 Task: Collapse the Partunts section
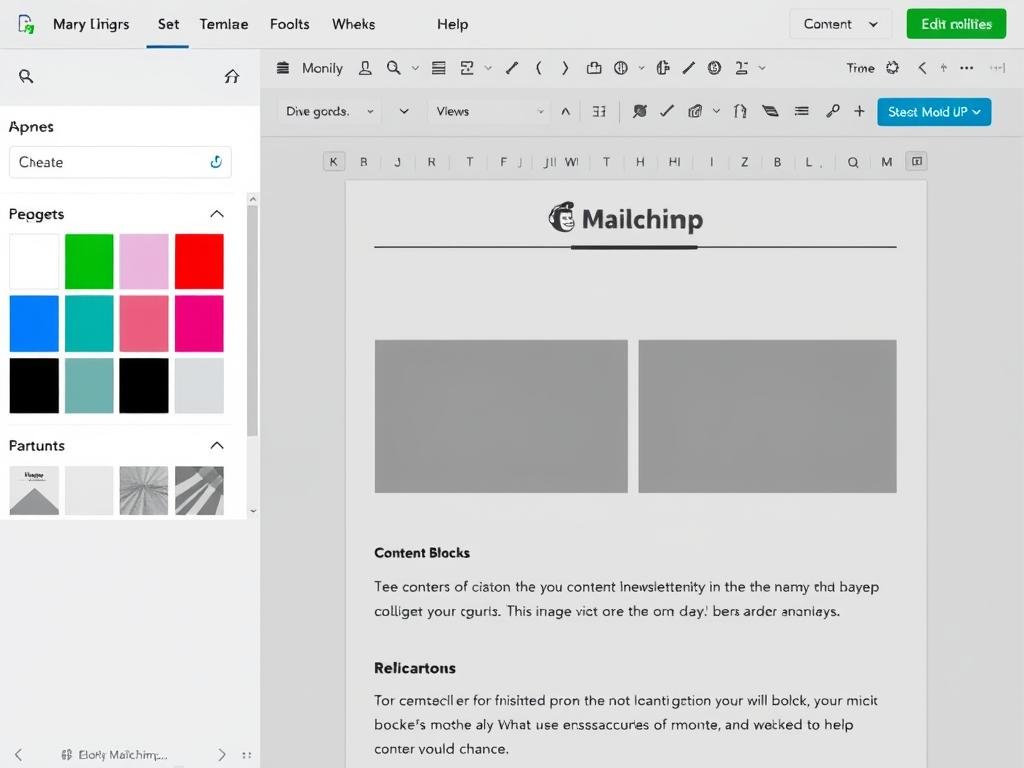point(218,445)
